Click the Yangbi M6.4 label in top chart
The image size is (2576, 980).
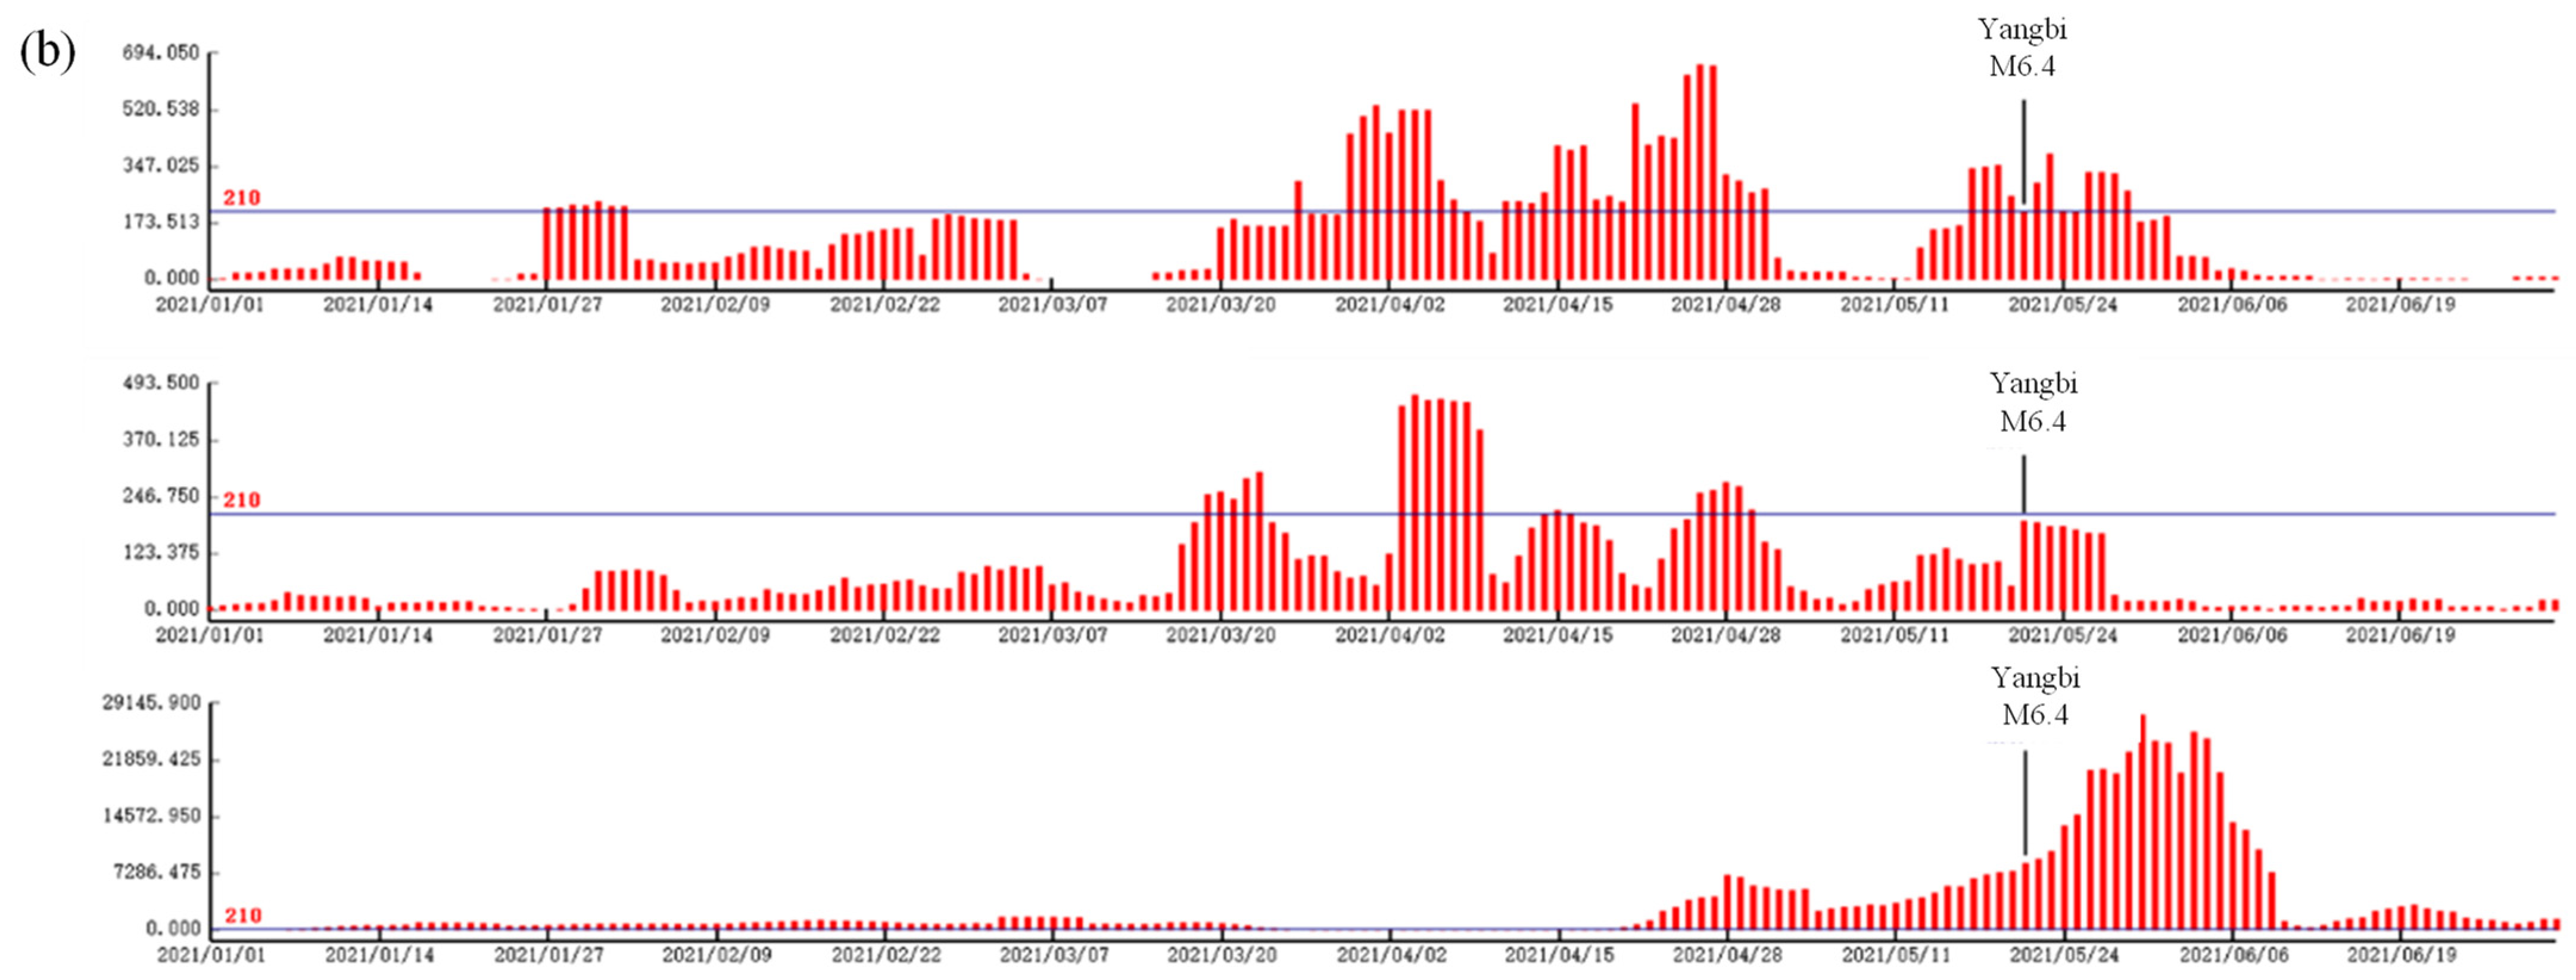pos(2022,47)
